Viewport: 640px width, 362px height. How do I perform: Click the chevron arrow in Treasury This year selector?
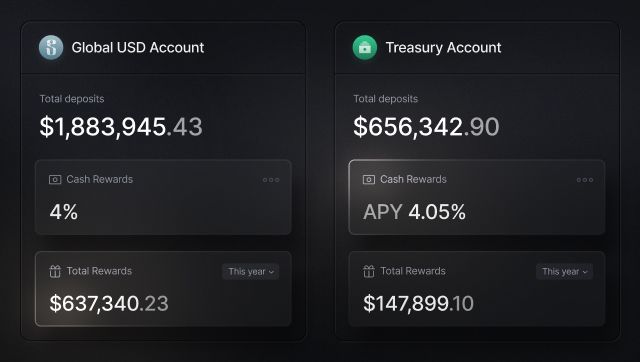tap(585, 272)
